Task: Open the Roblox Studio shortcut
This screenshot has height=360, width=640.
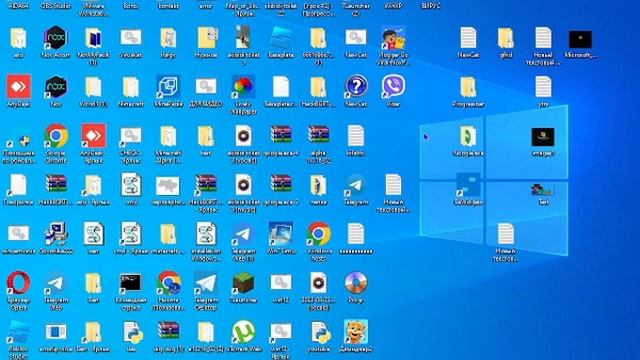Action: click(x=18, y=331)
